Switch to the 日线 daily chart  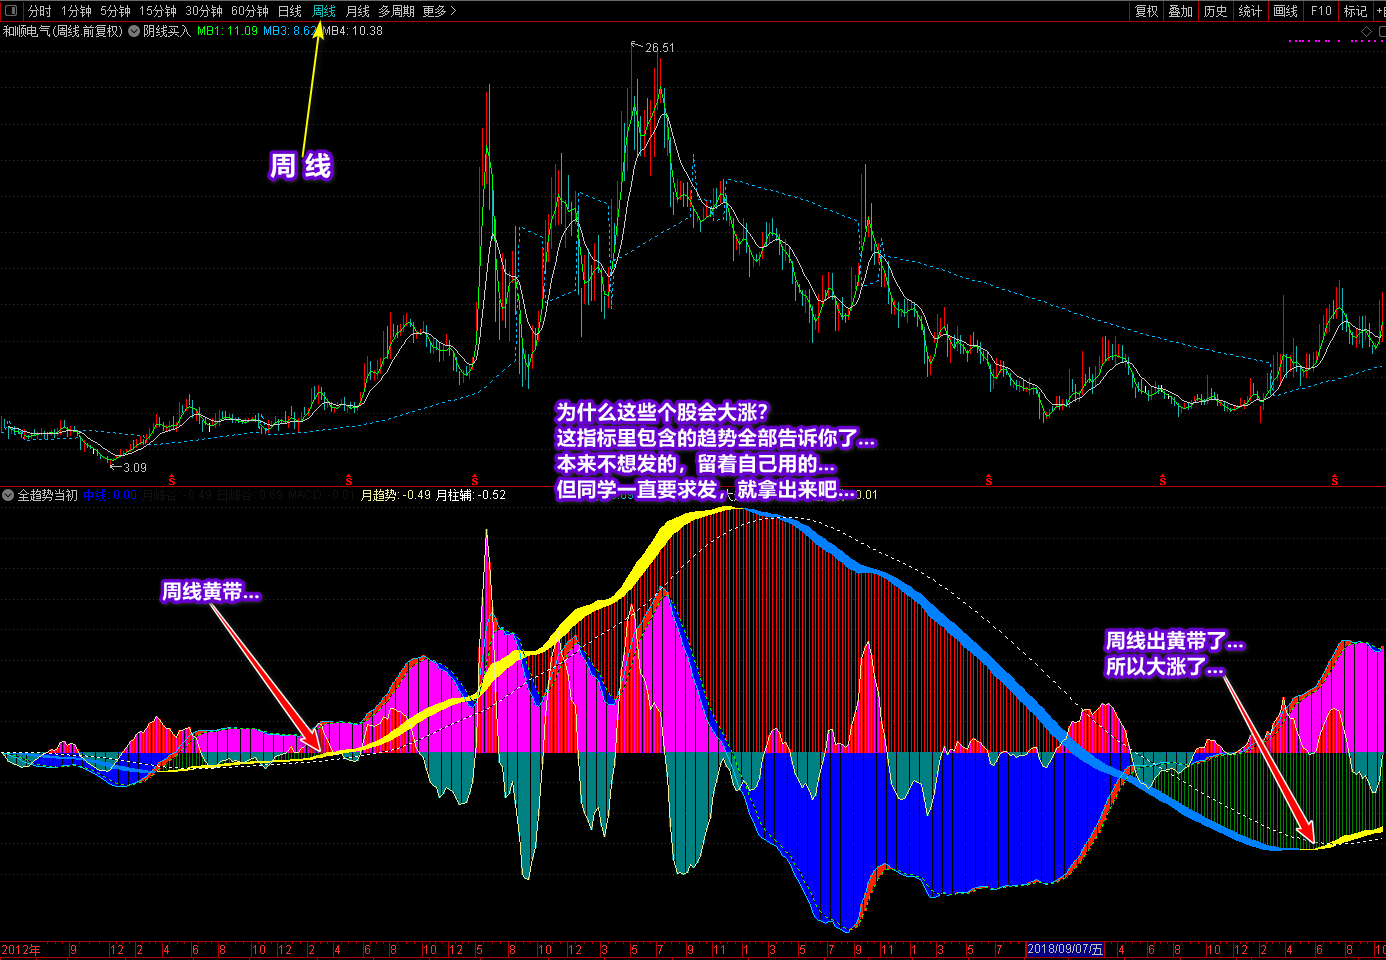tap(290, 11)
